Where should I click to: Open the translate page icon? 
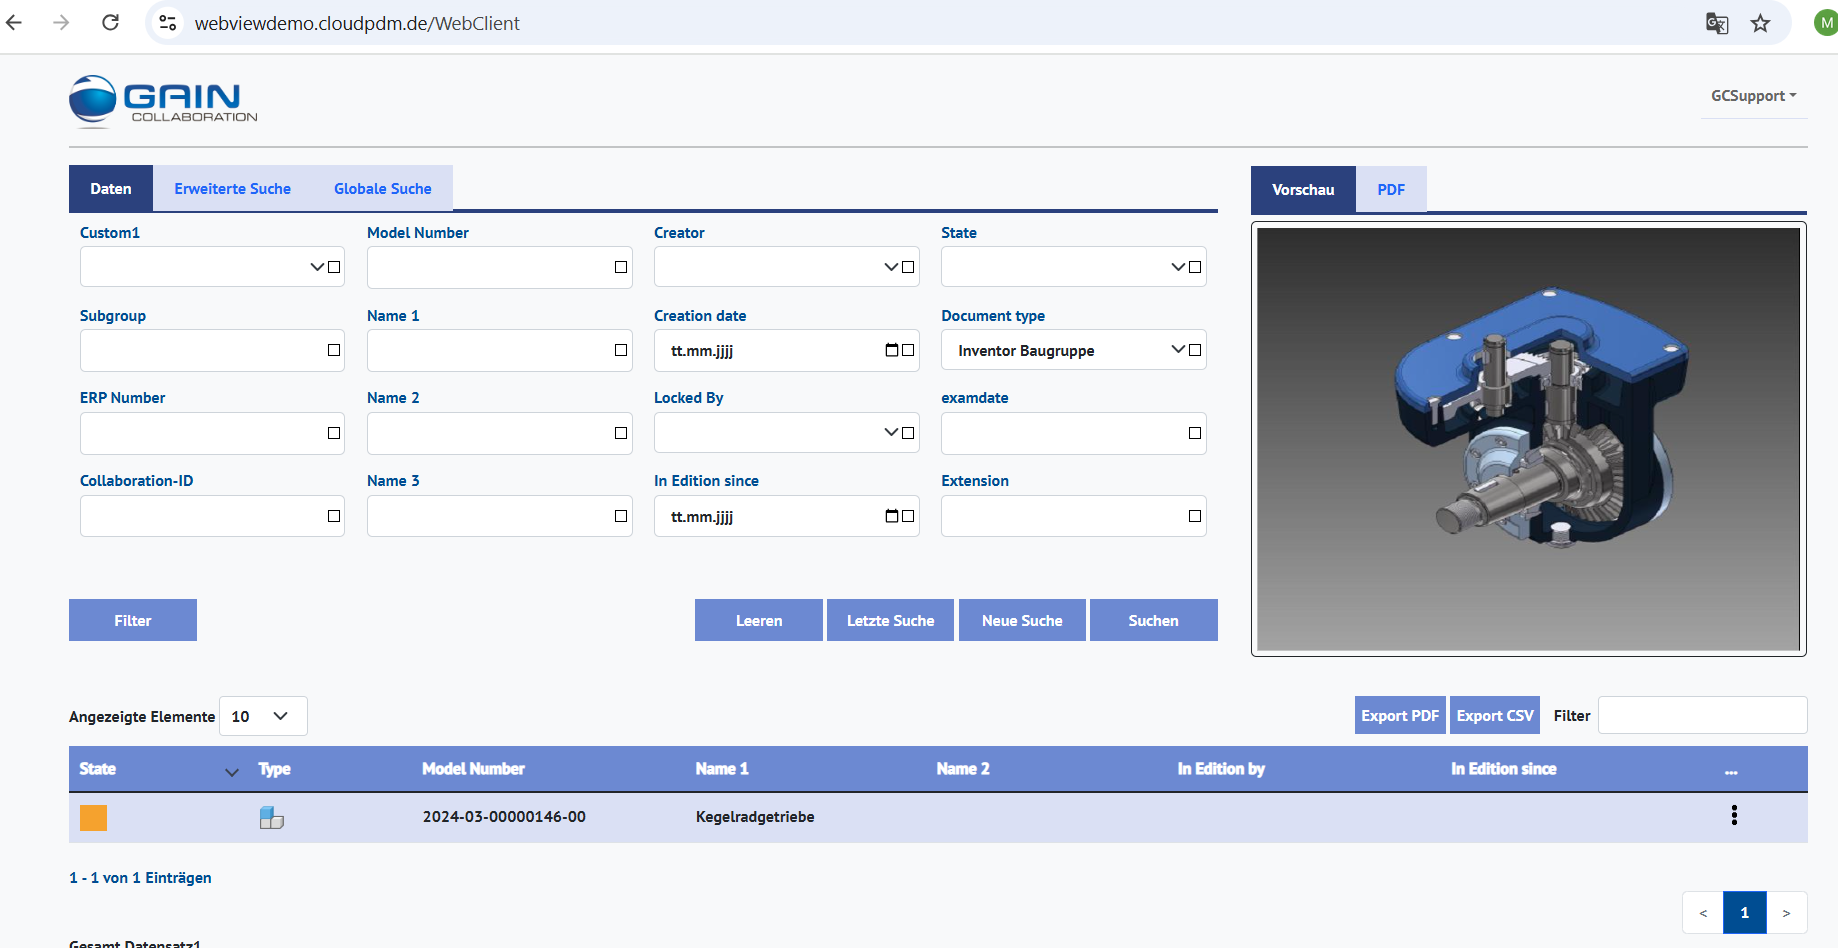click(x=1717, y=23)
